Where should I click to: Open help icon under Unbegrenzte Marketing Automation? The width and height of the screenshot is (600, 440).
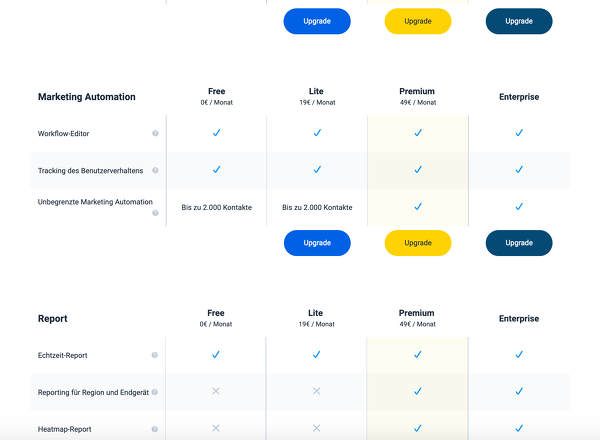(x=155, y=213)
